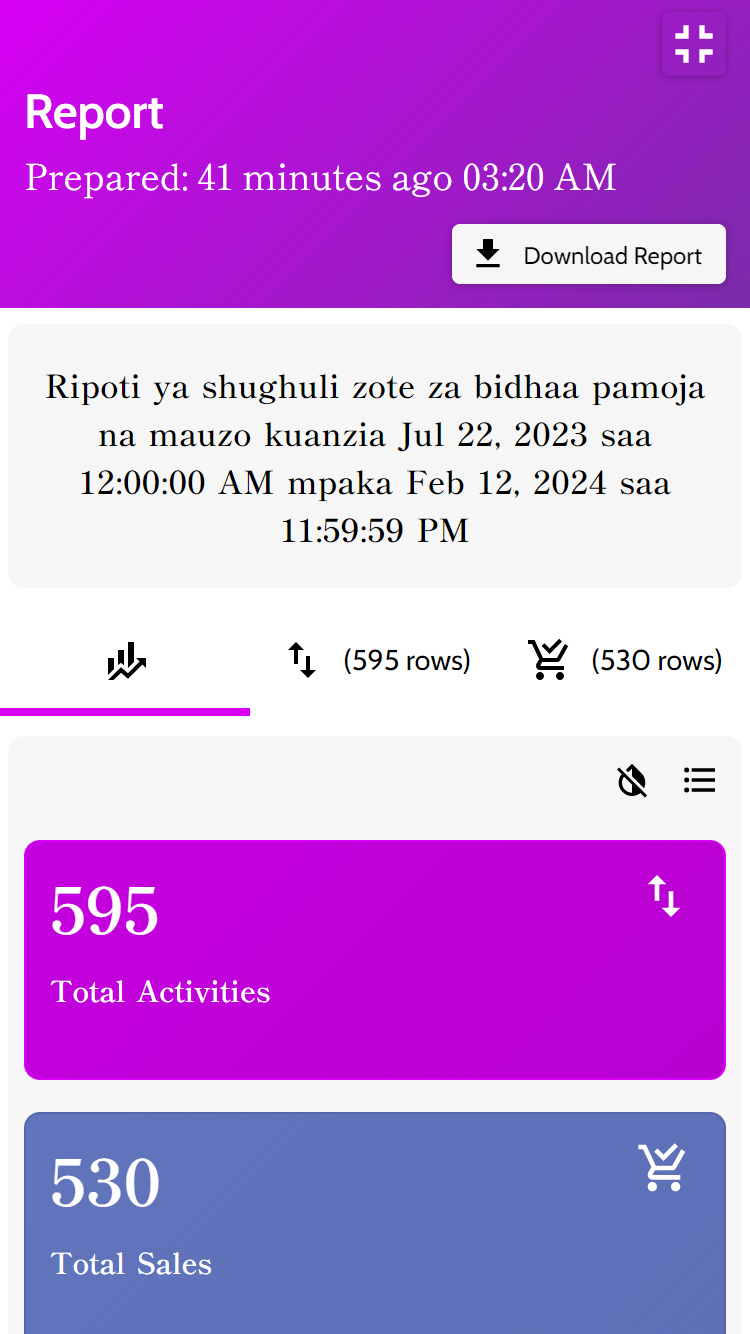
Task: Toggle the card colors off icon
Action: coord(632,780)
